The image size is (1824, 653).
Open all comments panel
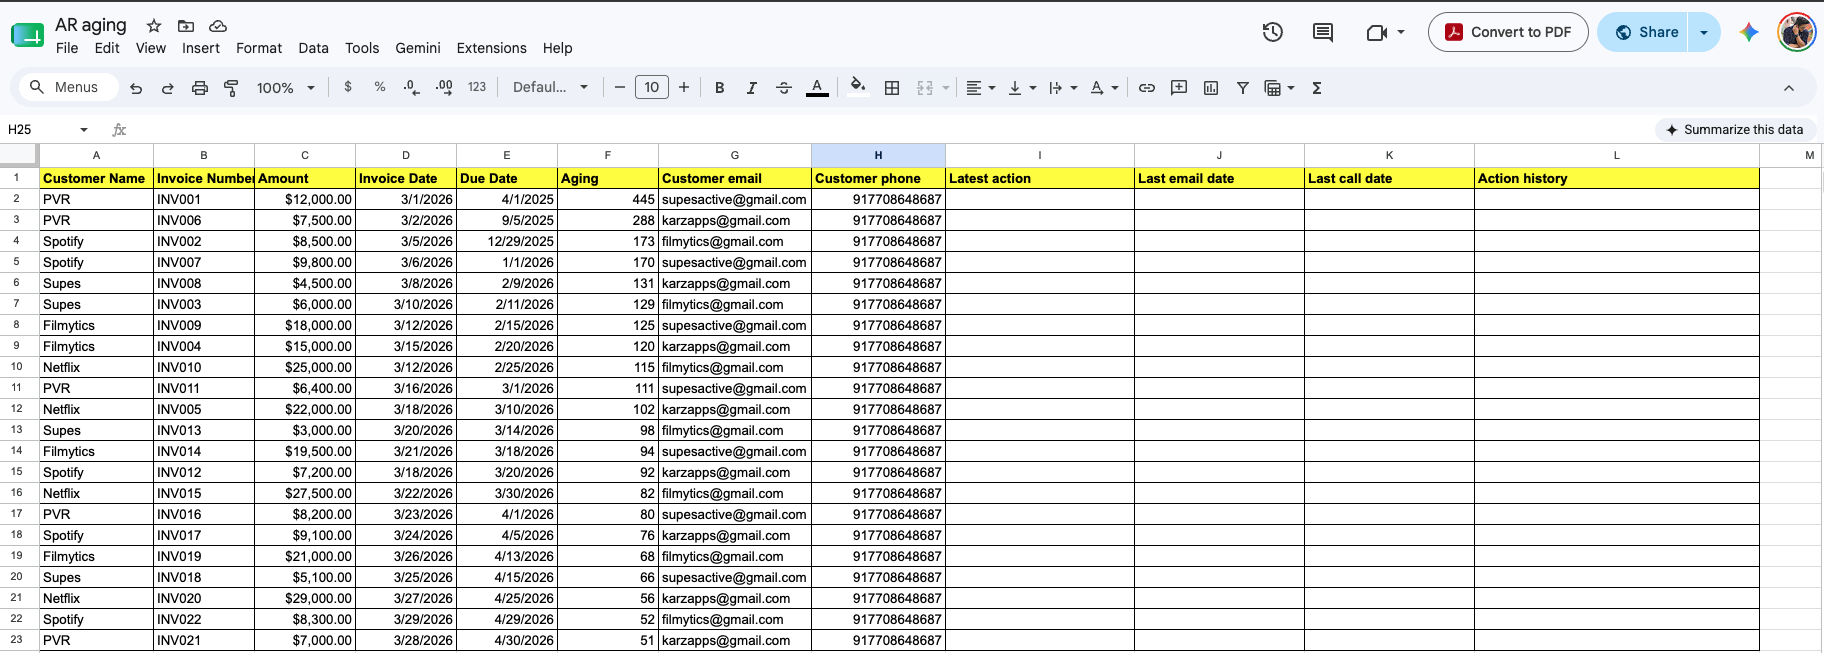1323,32
